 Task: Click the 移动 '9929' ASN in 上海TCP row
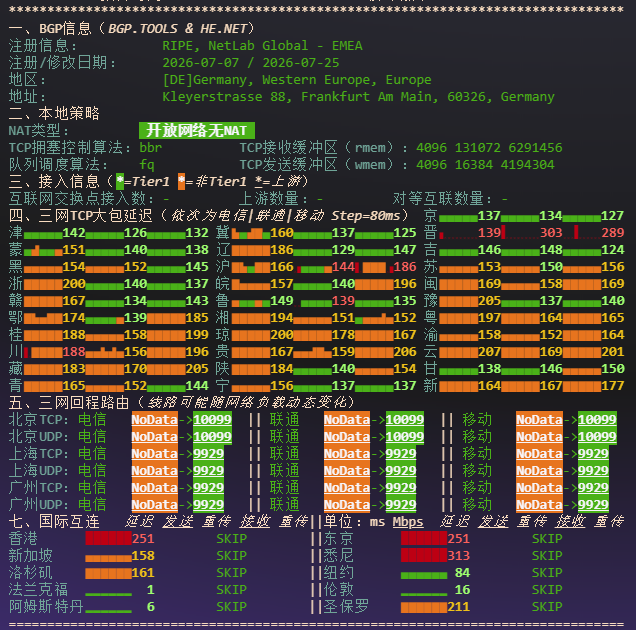pyautogui.click(x=593, y=454)
